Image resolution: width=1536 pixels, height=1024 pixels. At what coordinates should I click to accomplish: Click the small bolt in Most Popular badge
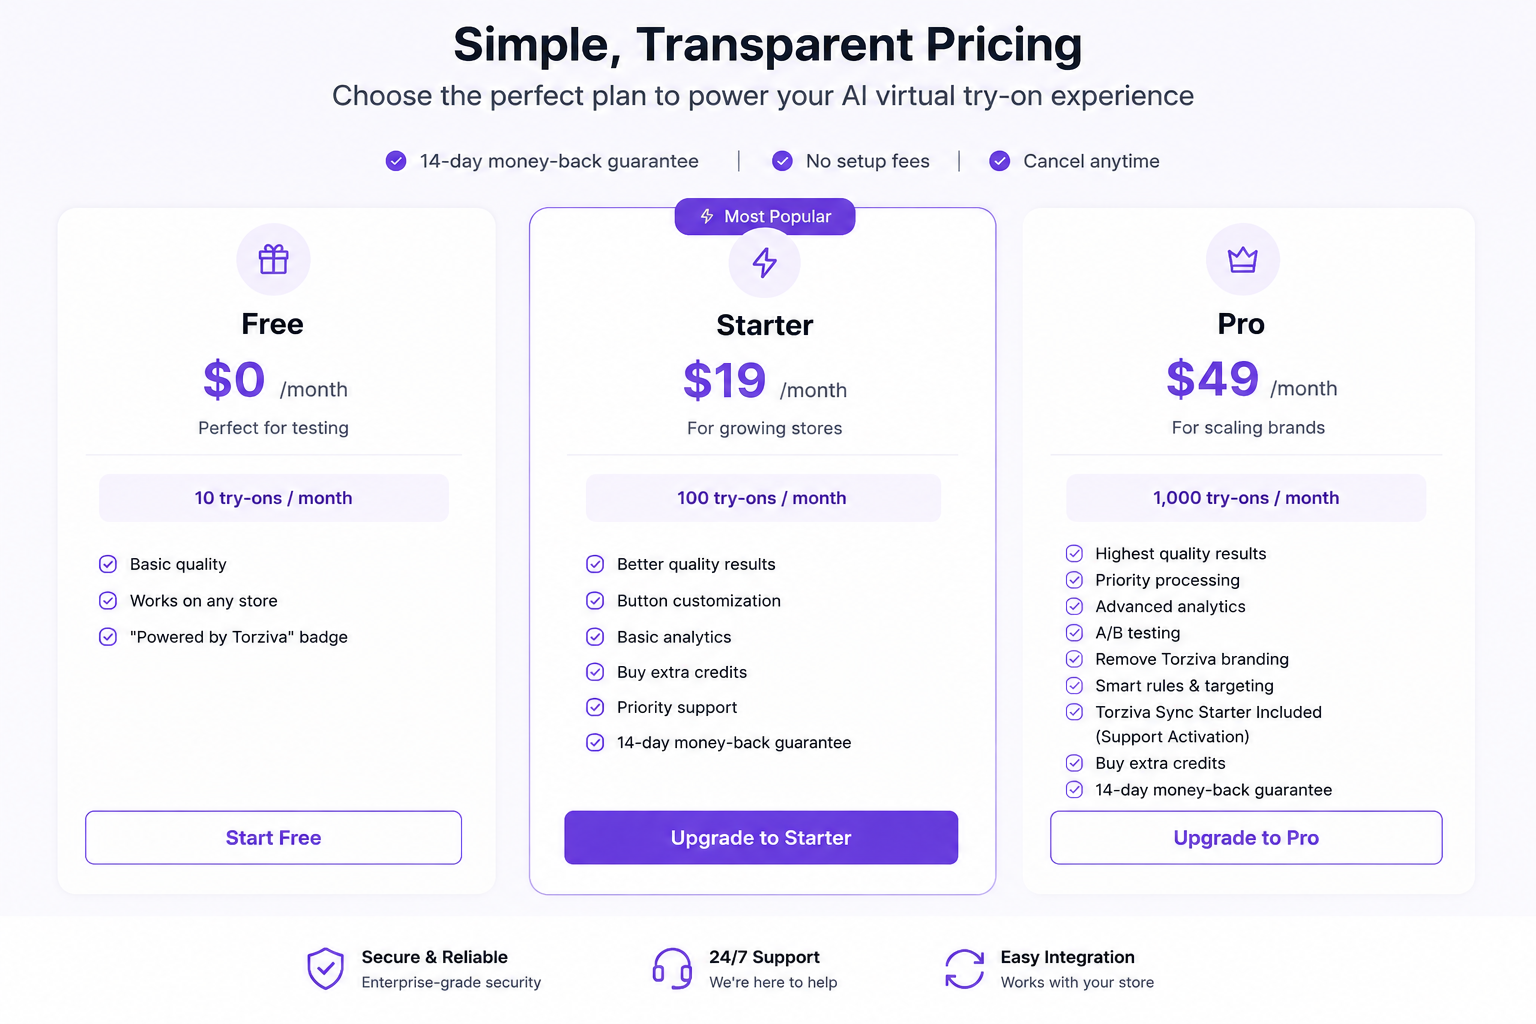[x=707, y=216]
